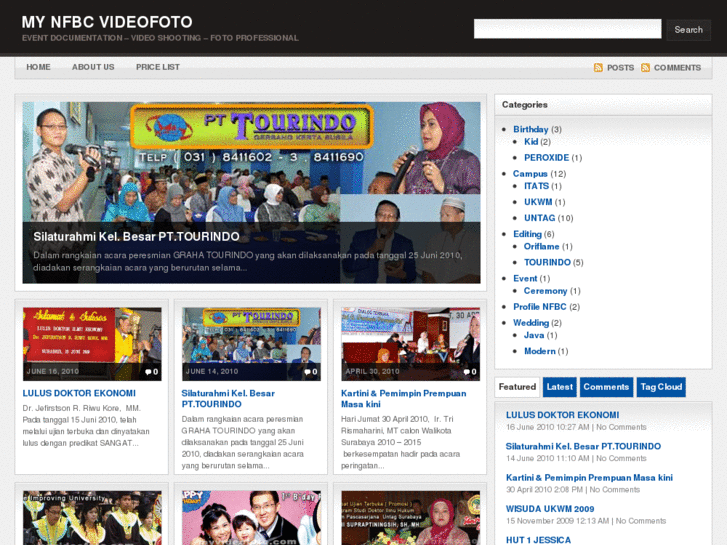
Task: Open the About Us page
Action: click(x=93, y=67)
